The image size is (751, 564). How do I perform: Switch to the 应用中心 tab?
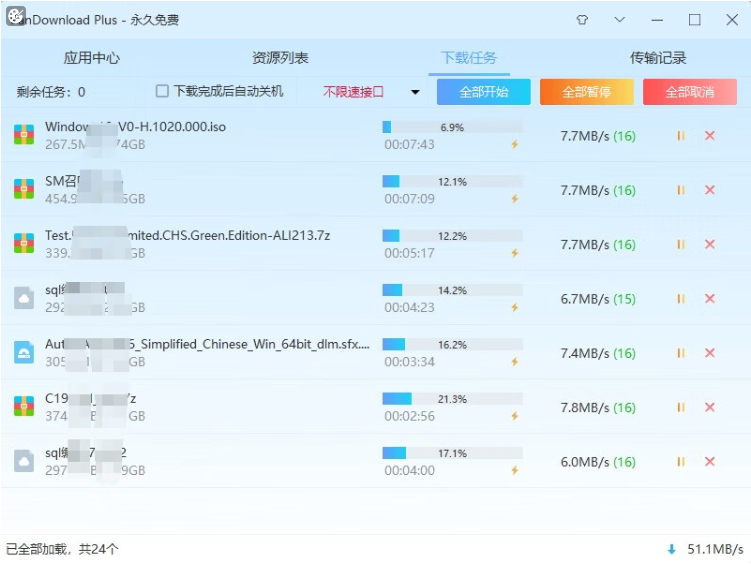(91, 58)
